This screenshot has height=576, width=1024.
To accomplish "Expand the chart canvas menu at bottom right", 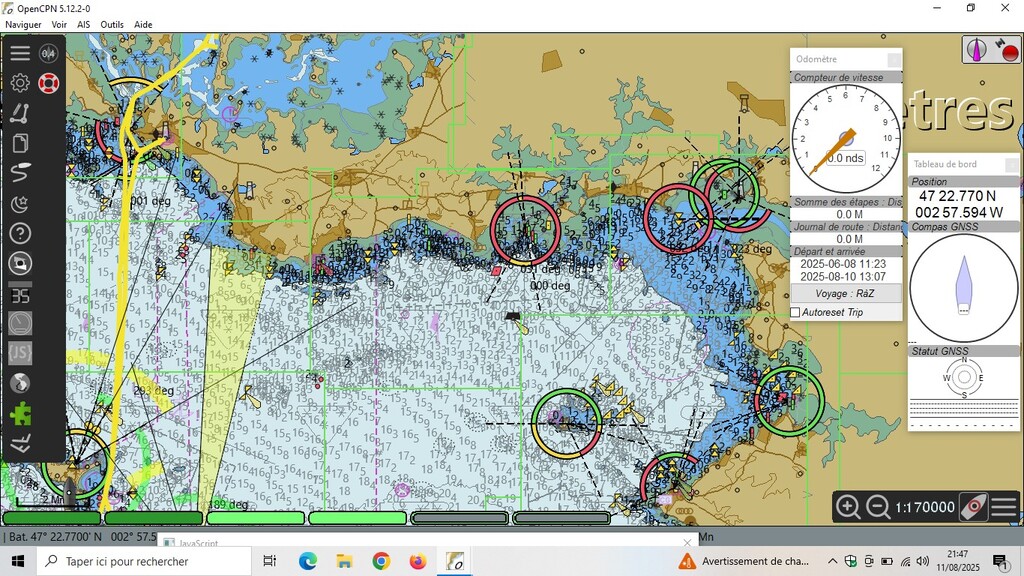I will pos(1005,507).
